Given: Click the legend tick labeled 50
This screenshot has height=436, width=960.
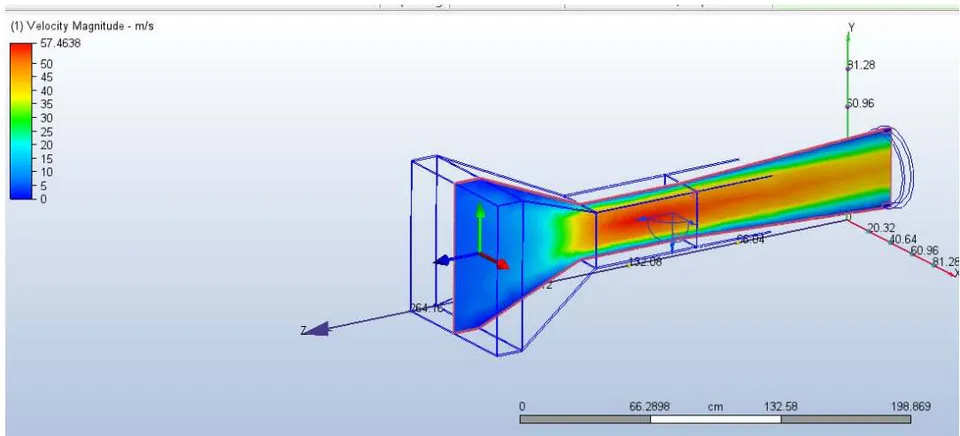Looking at the screenshot, I should click(47, 64).
